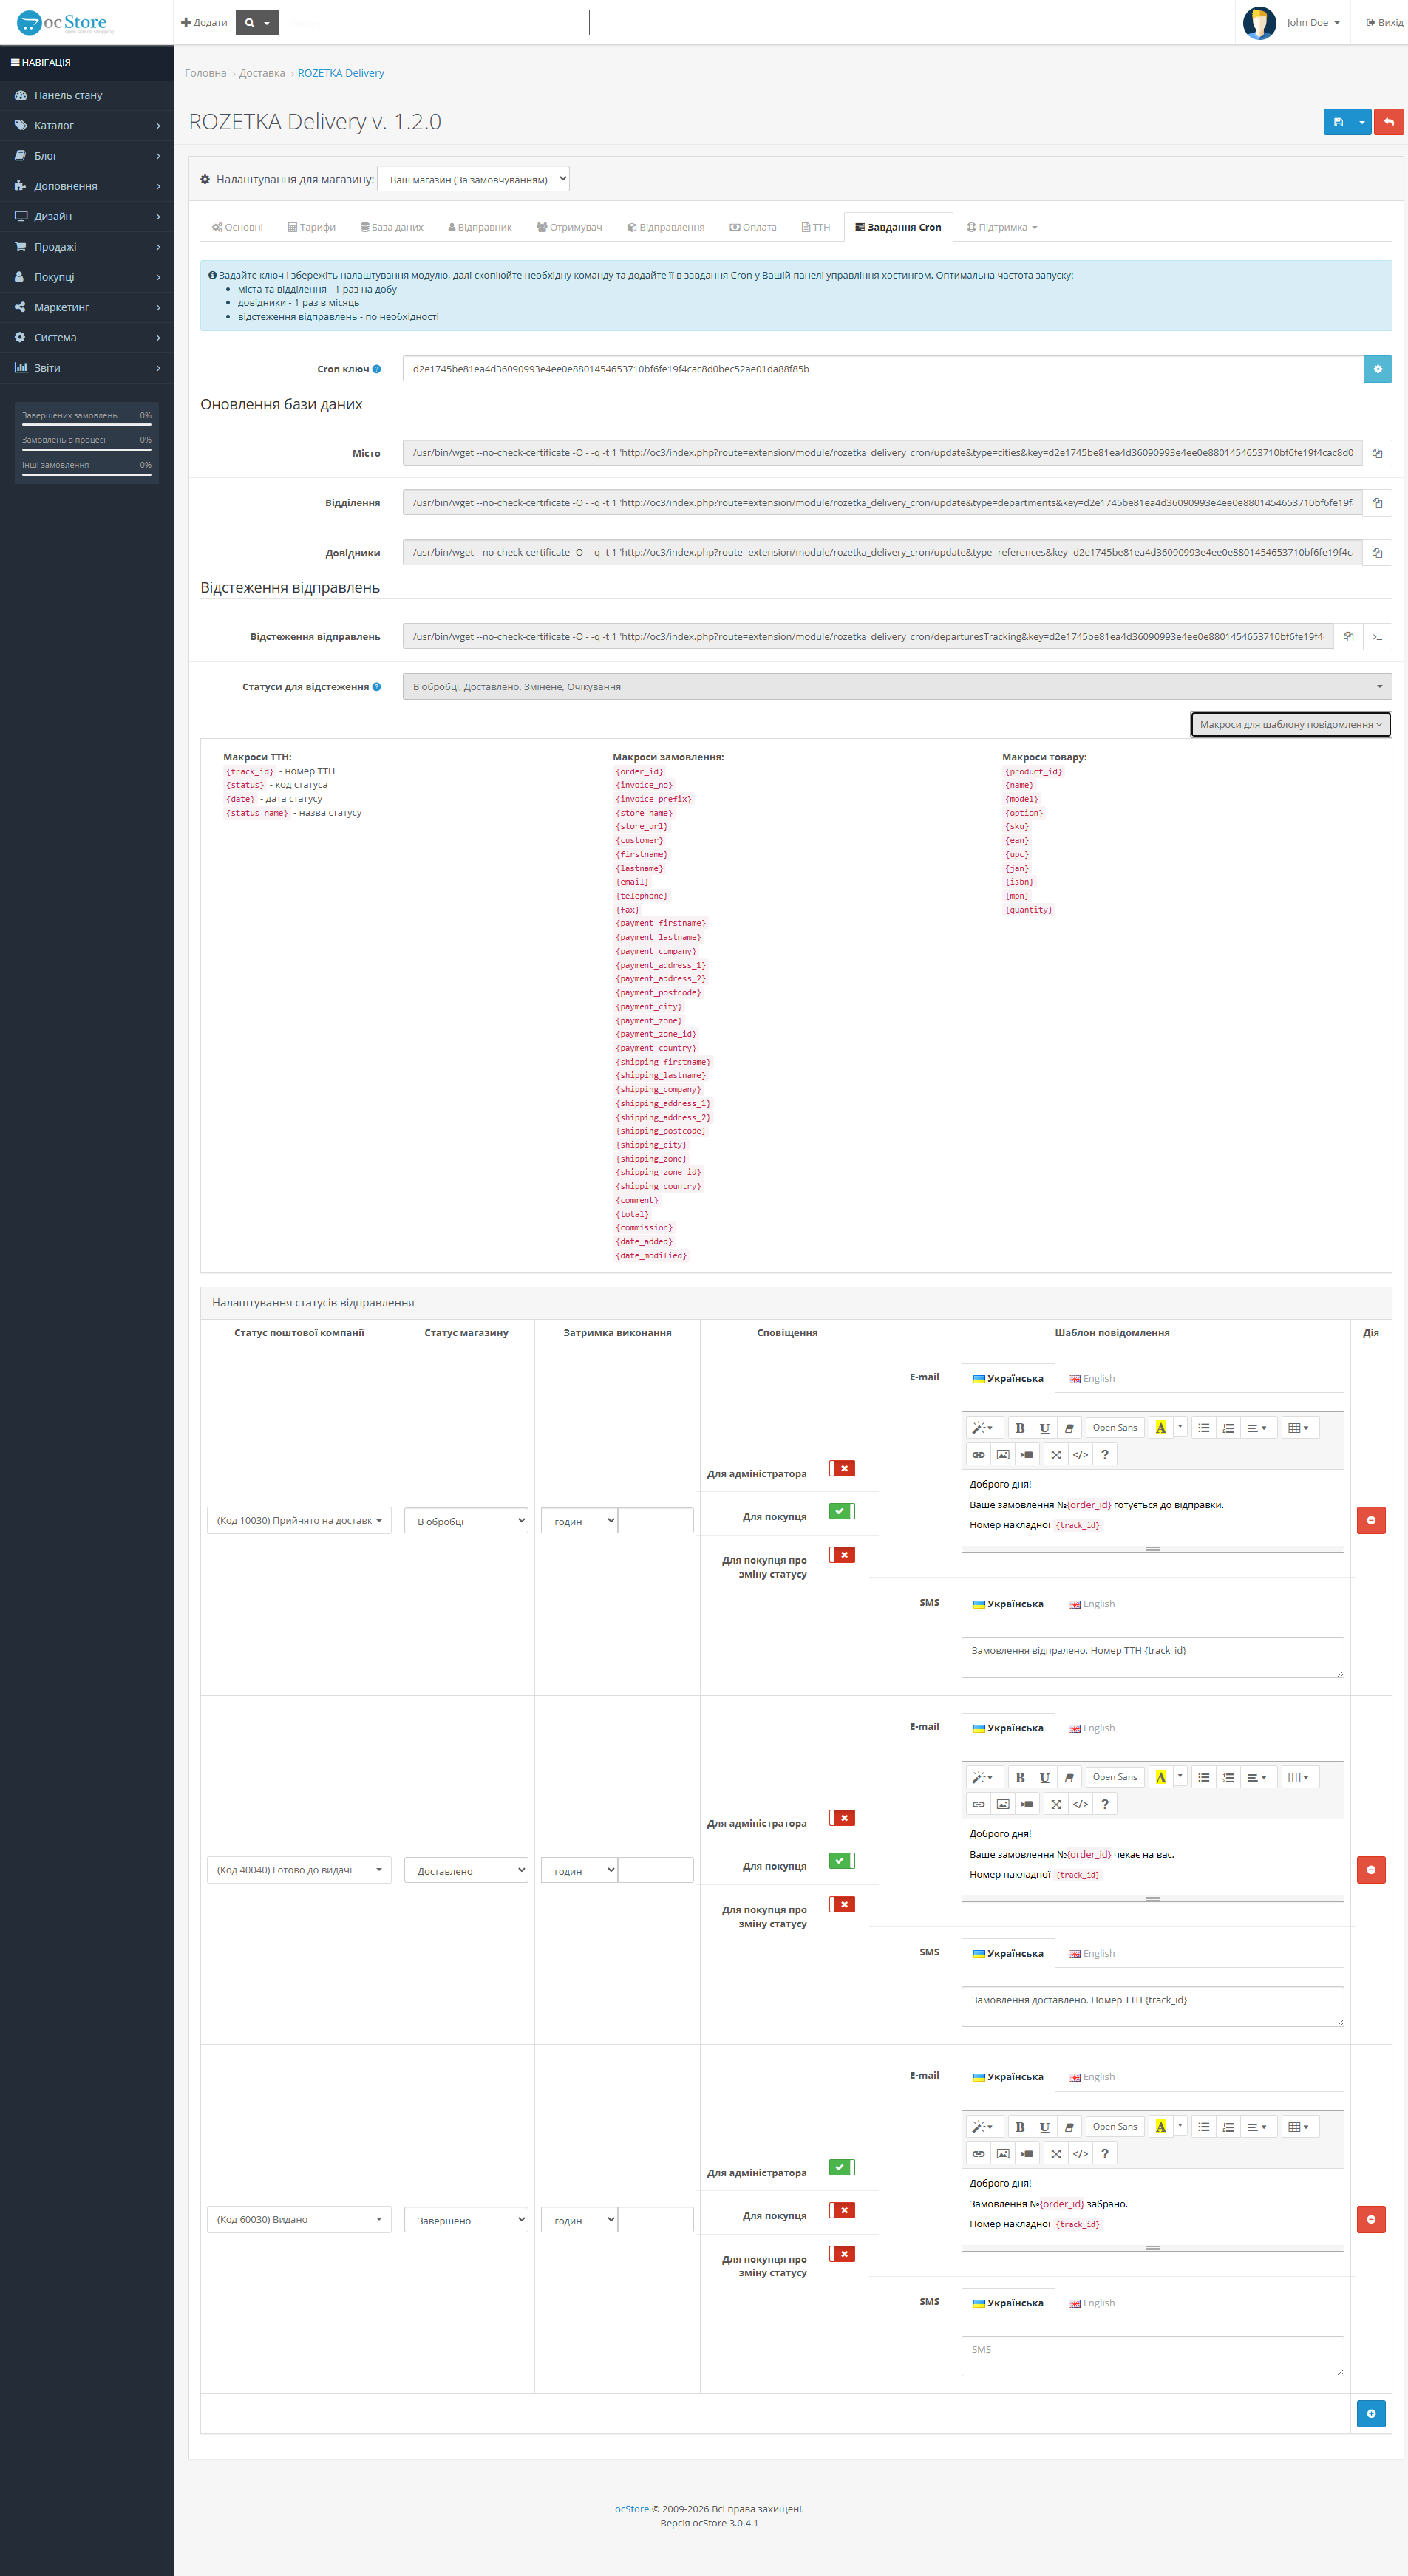Switch to the Основні tab

(x=237, y=227)
